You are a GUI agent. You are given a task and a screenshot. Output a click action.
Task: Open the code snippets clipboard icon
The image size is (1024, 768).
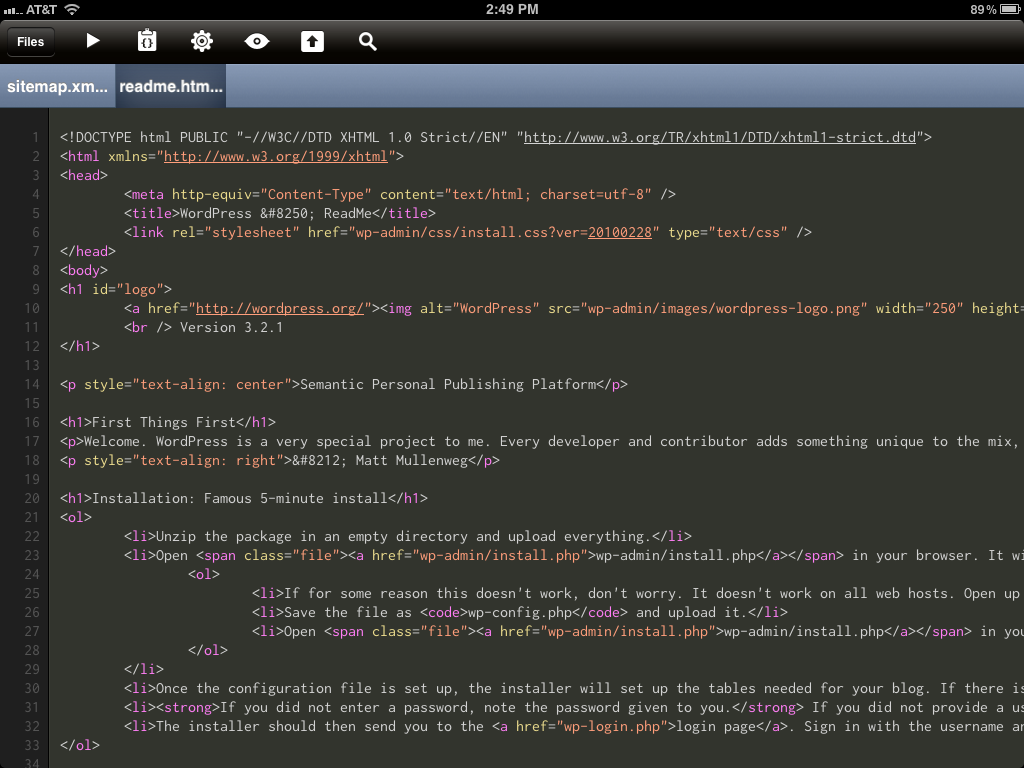pyautogui.click(x=147, y=41)
